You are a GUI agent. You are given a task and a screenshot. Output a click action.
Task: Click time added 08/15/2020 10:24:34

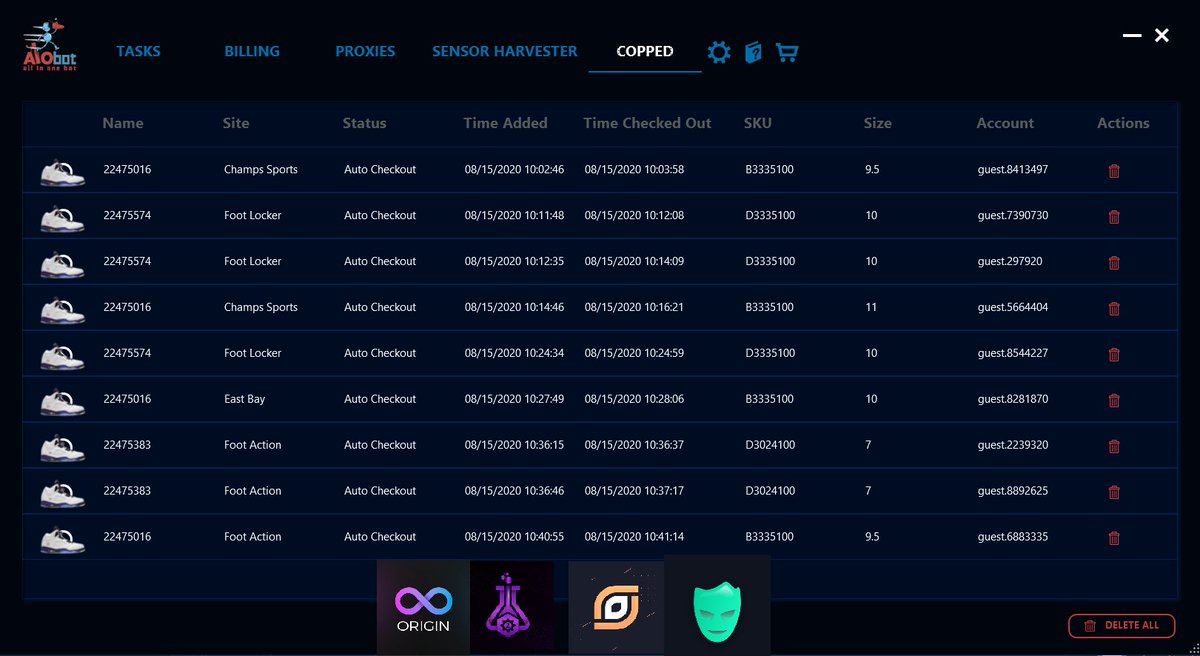pos(514,353)
